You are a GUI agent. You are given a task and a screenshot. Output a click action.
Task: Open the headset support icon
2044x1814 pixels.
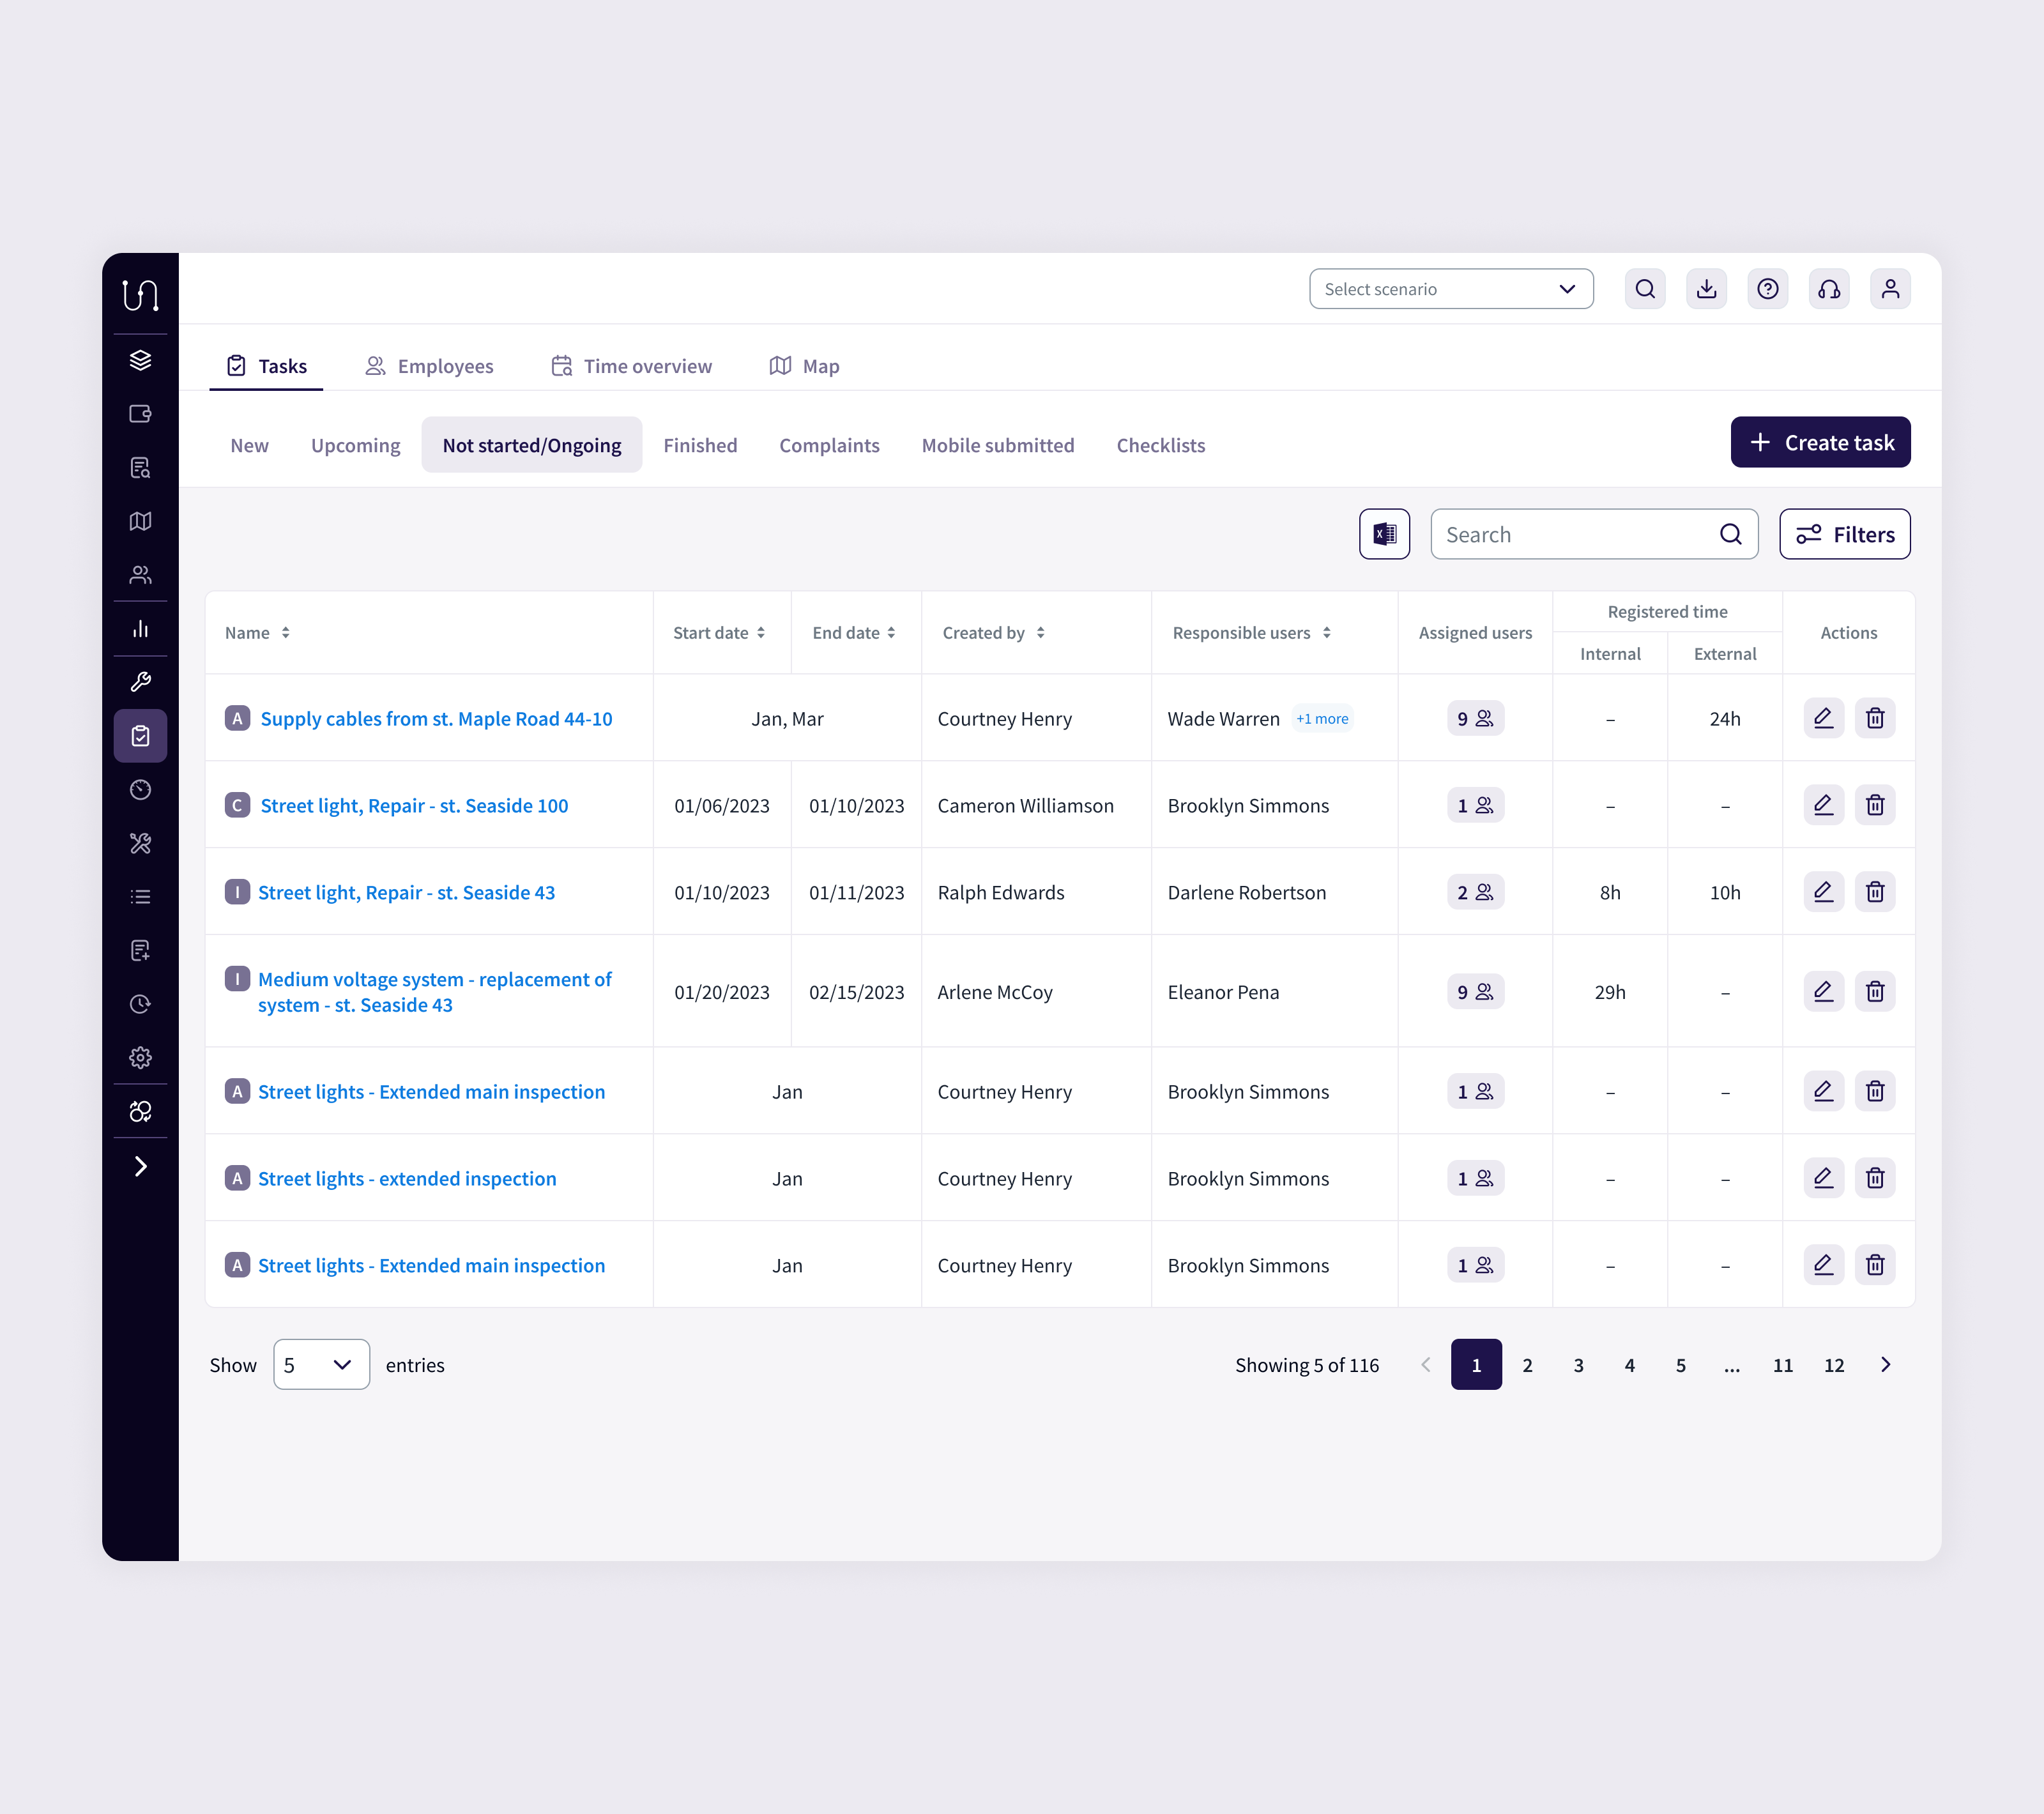1828,289
